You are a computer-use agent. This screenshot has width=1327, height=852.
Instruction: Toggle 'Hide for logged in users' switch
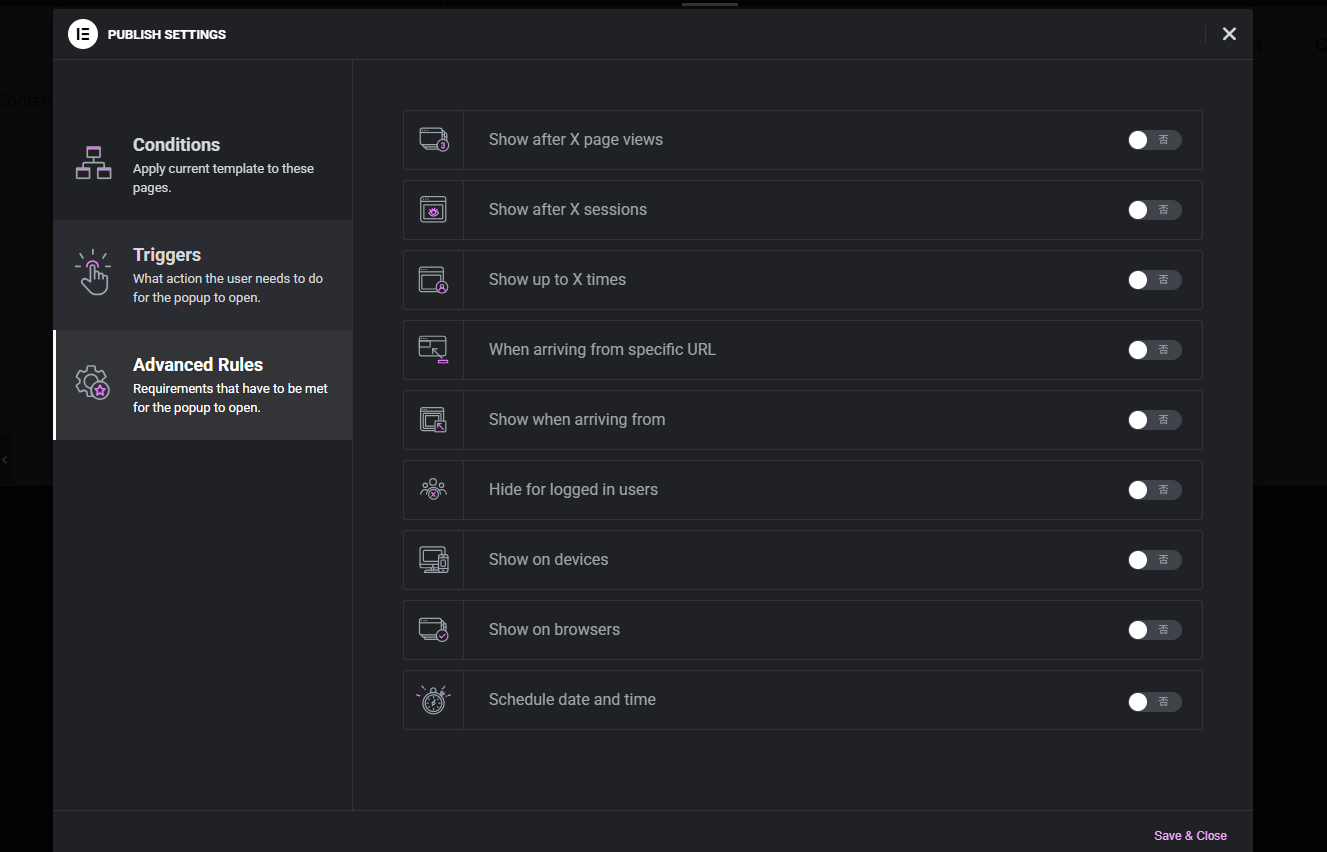[1154, 490]
